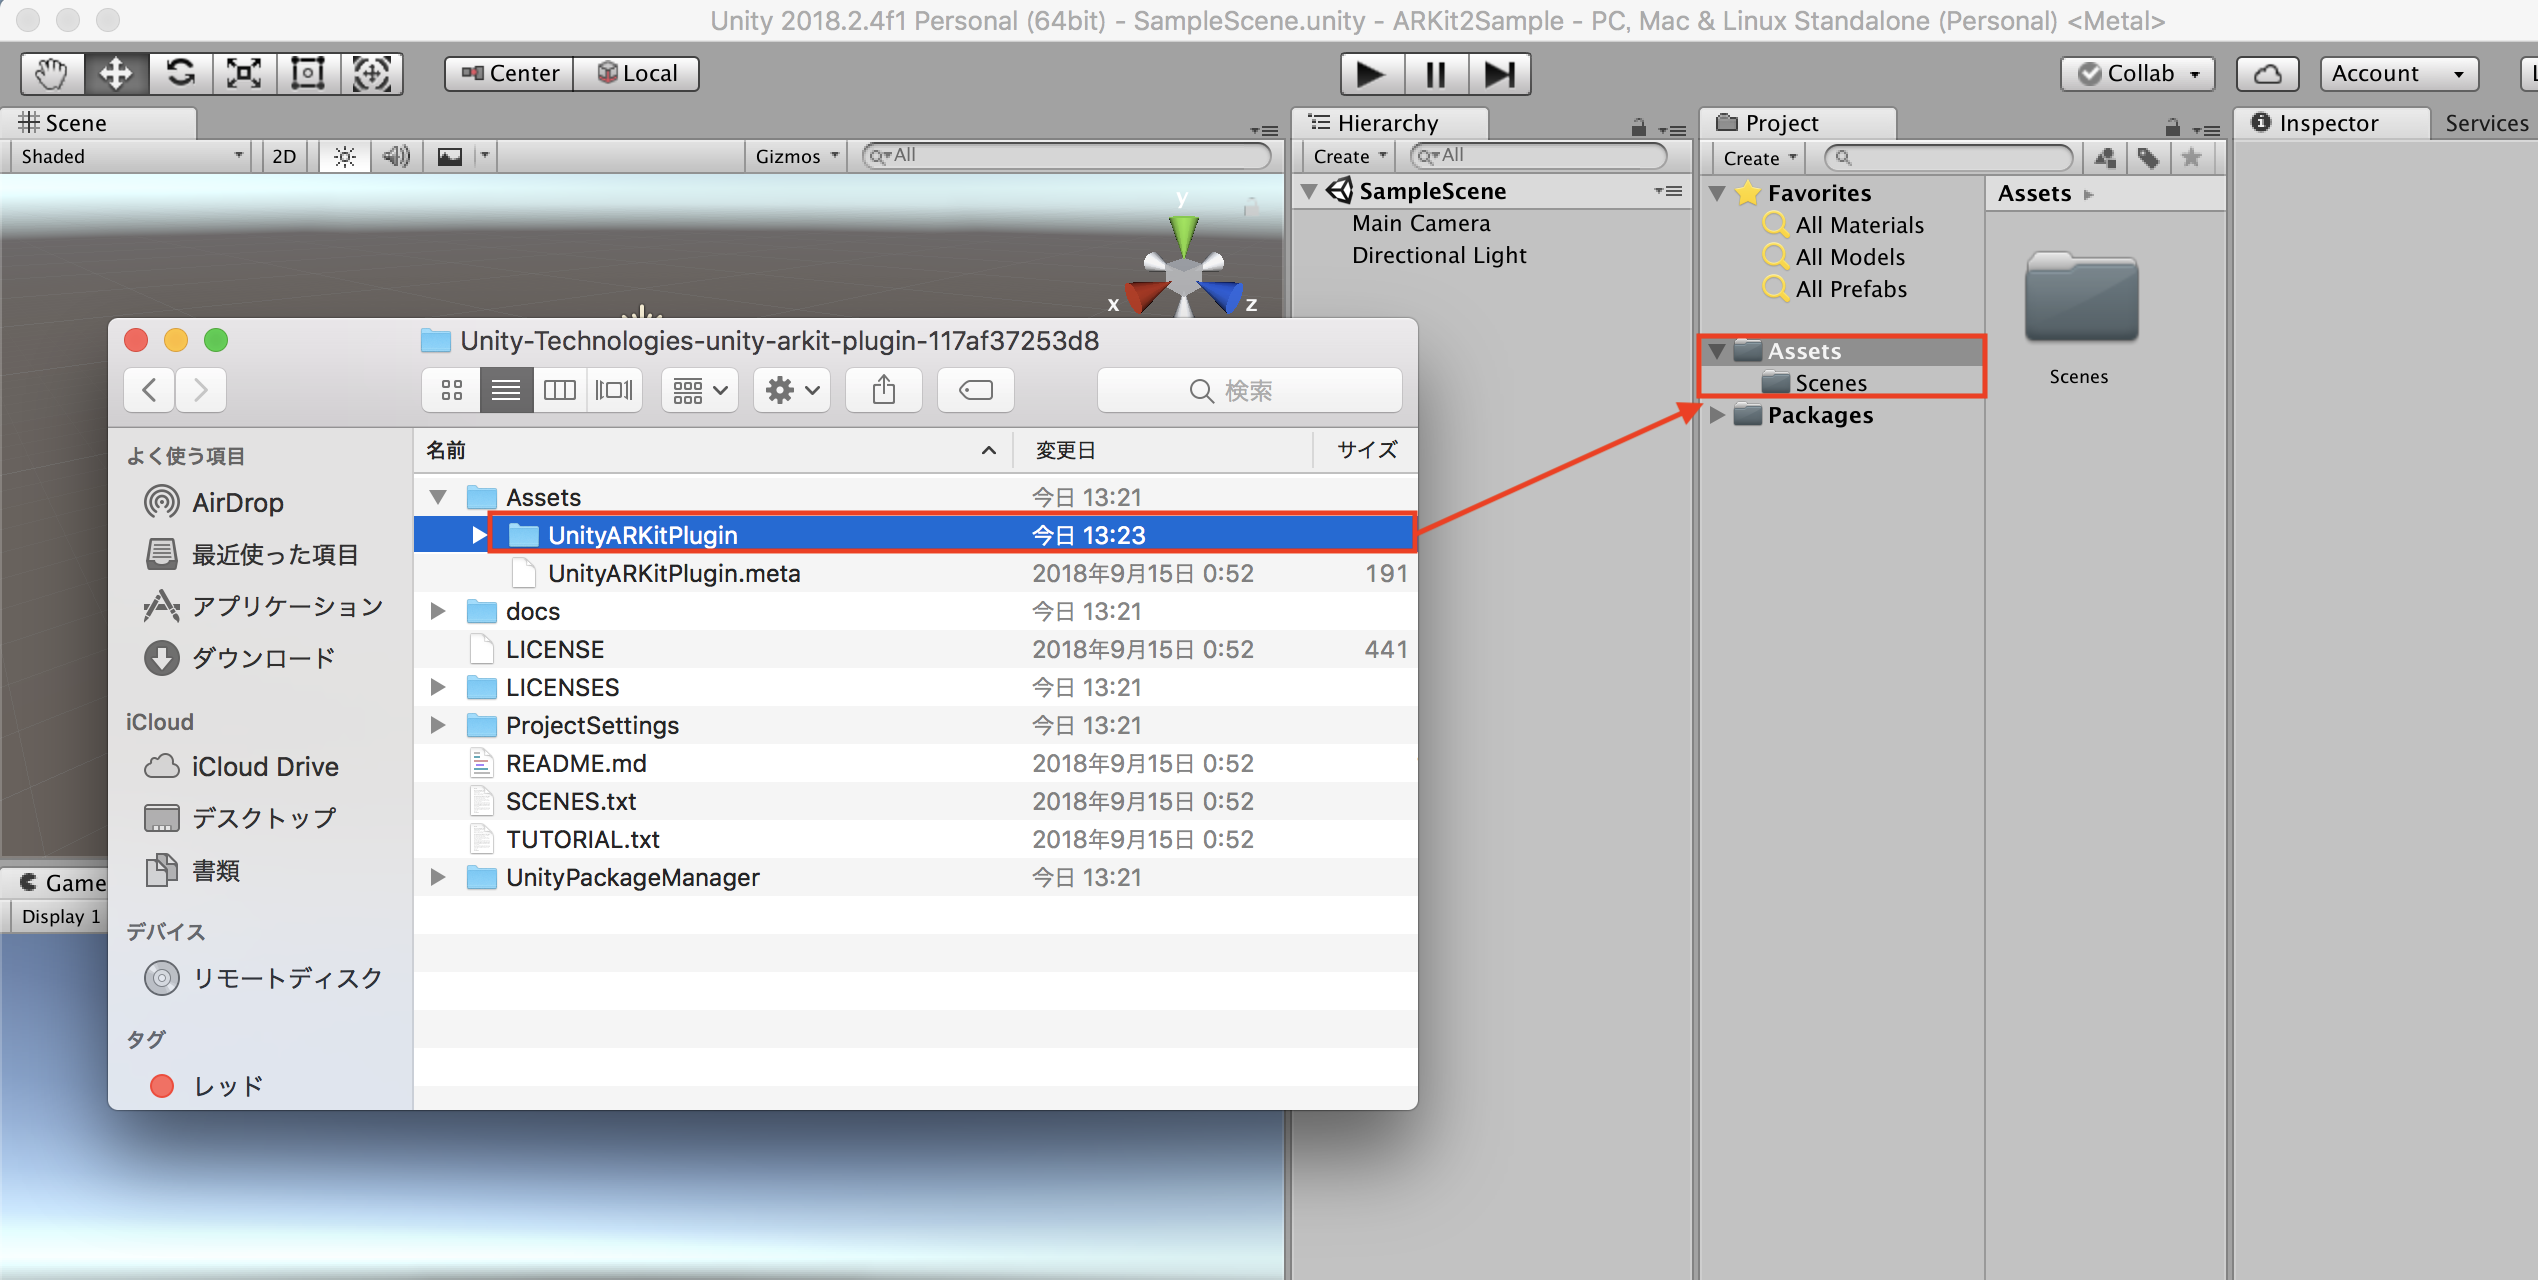The image size is (2538, 1280).
Task: Click the Finder search field
Action: tap(1249, 390)
